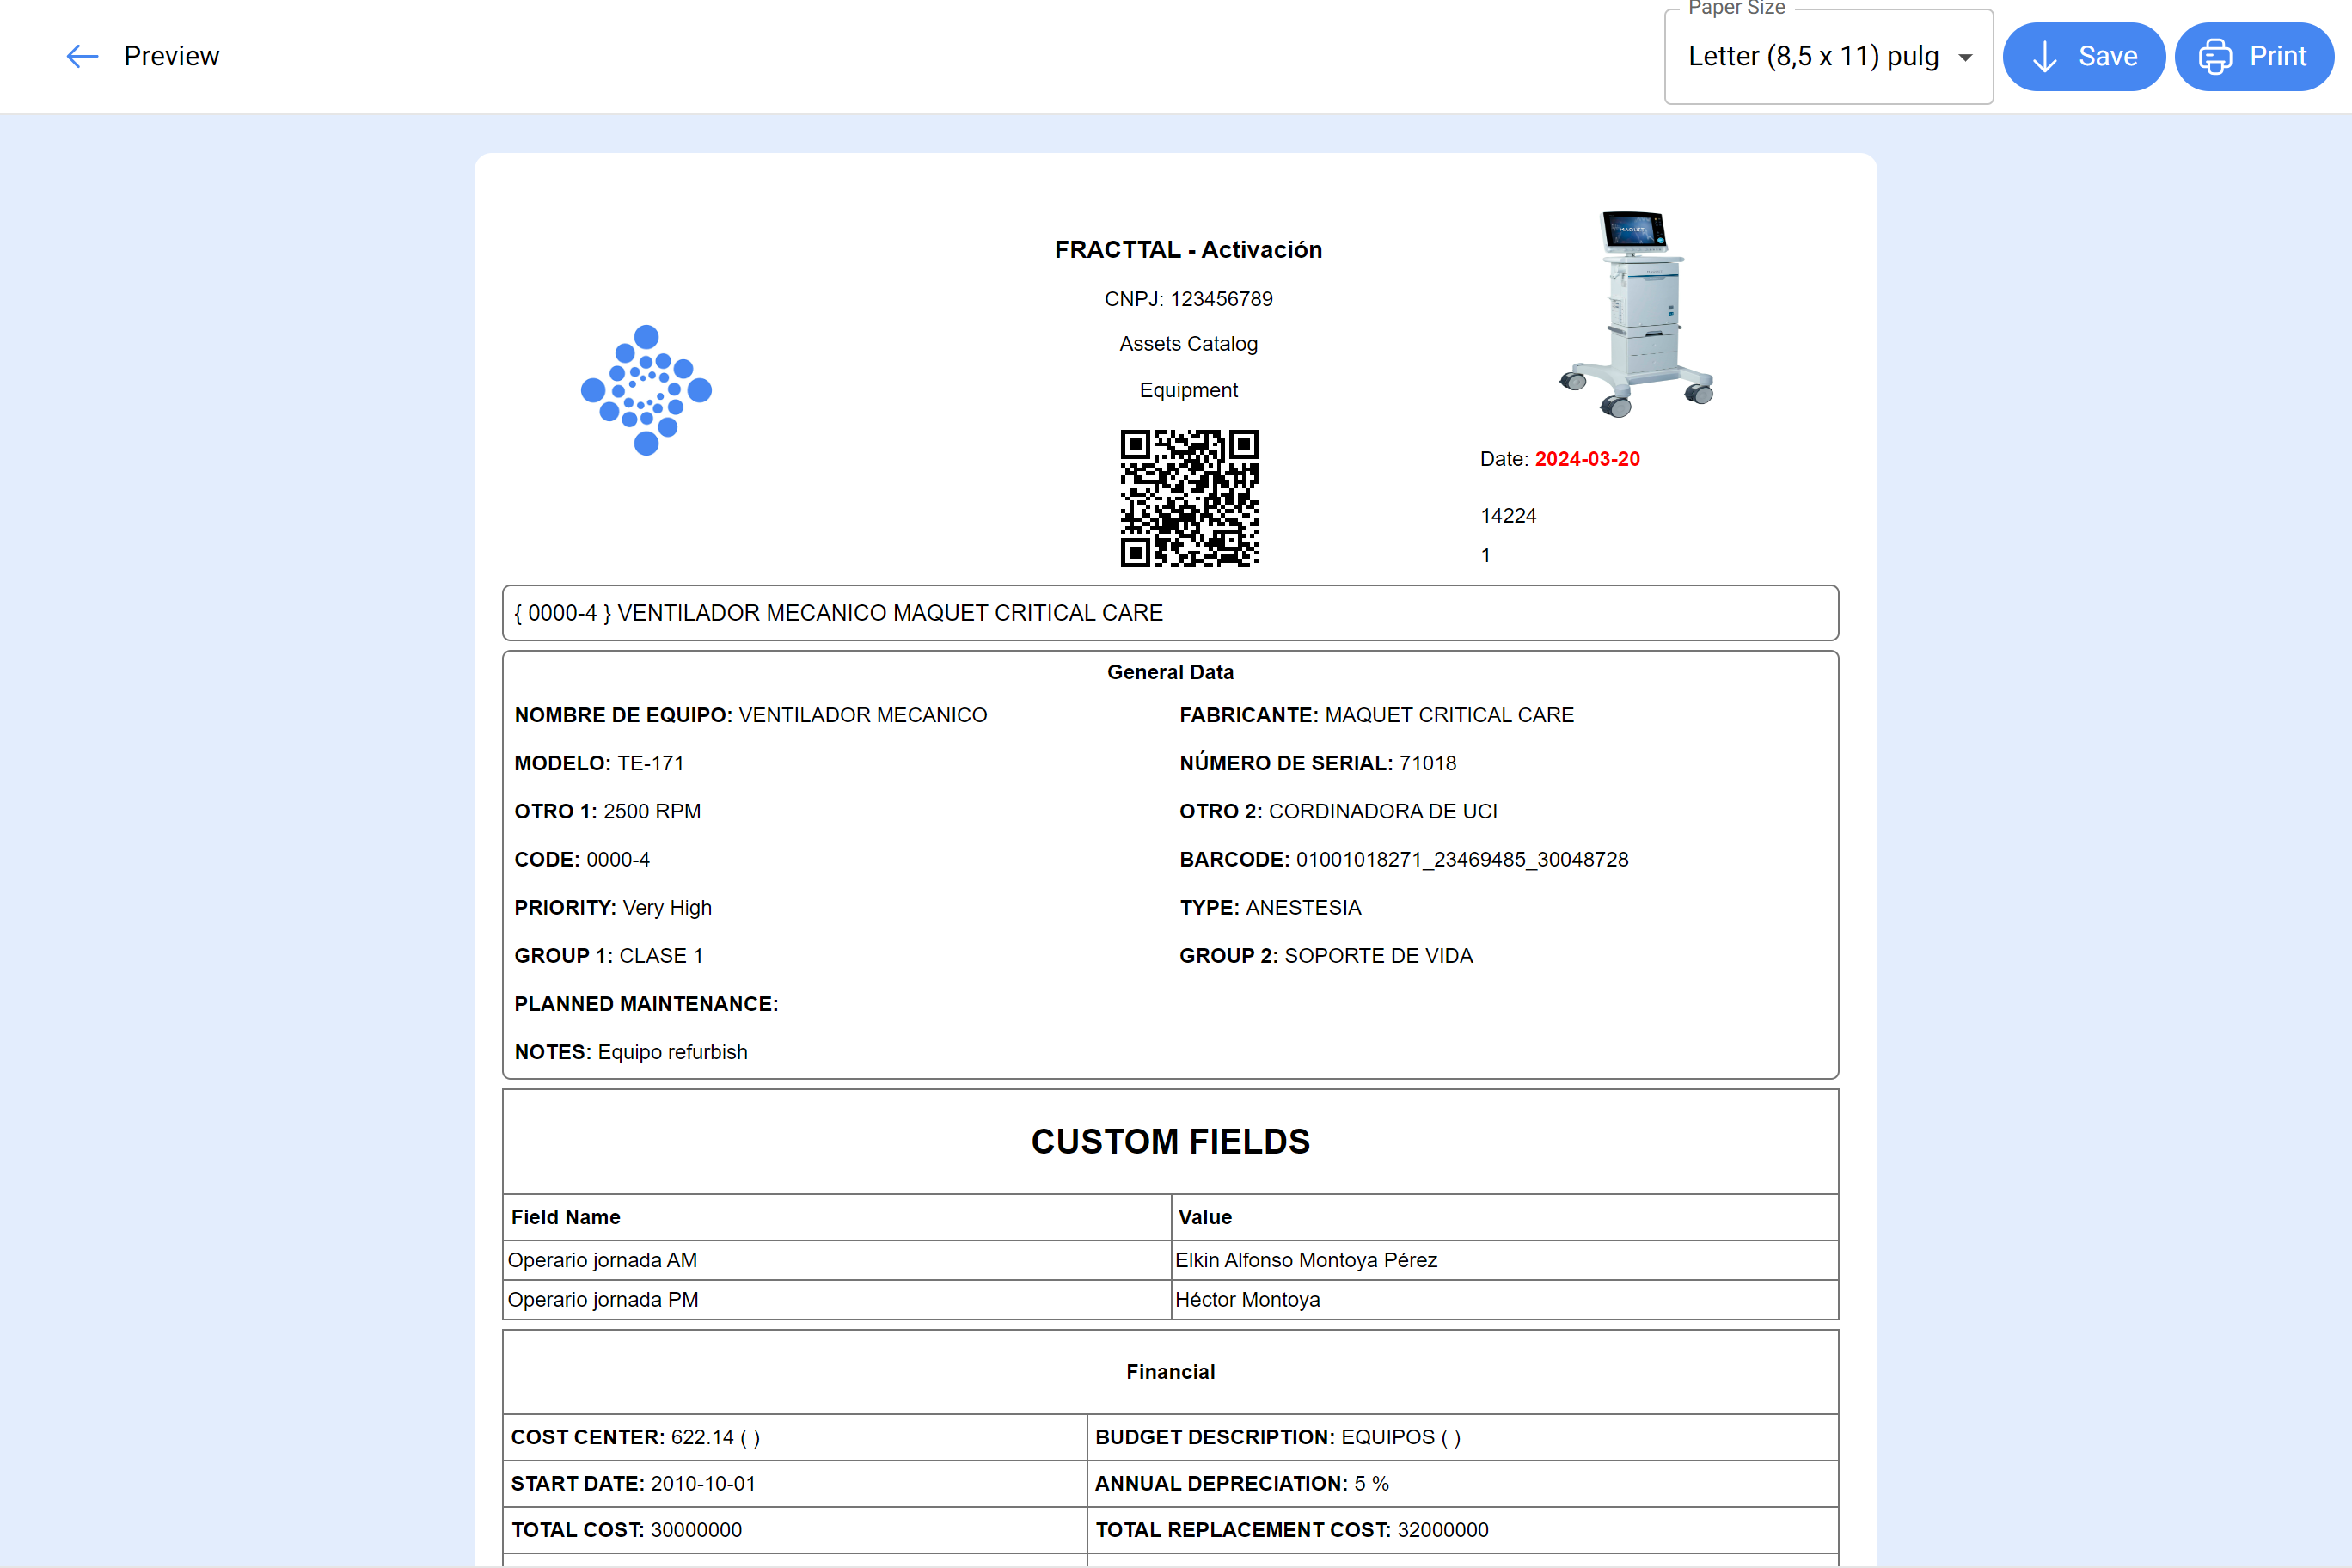Click the asset title { 0000-4 } VENTILADOR MECANICO

[1170, 613]
